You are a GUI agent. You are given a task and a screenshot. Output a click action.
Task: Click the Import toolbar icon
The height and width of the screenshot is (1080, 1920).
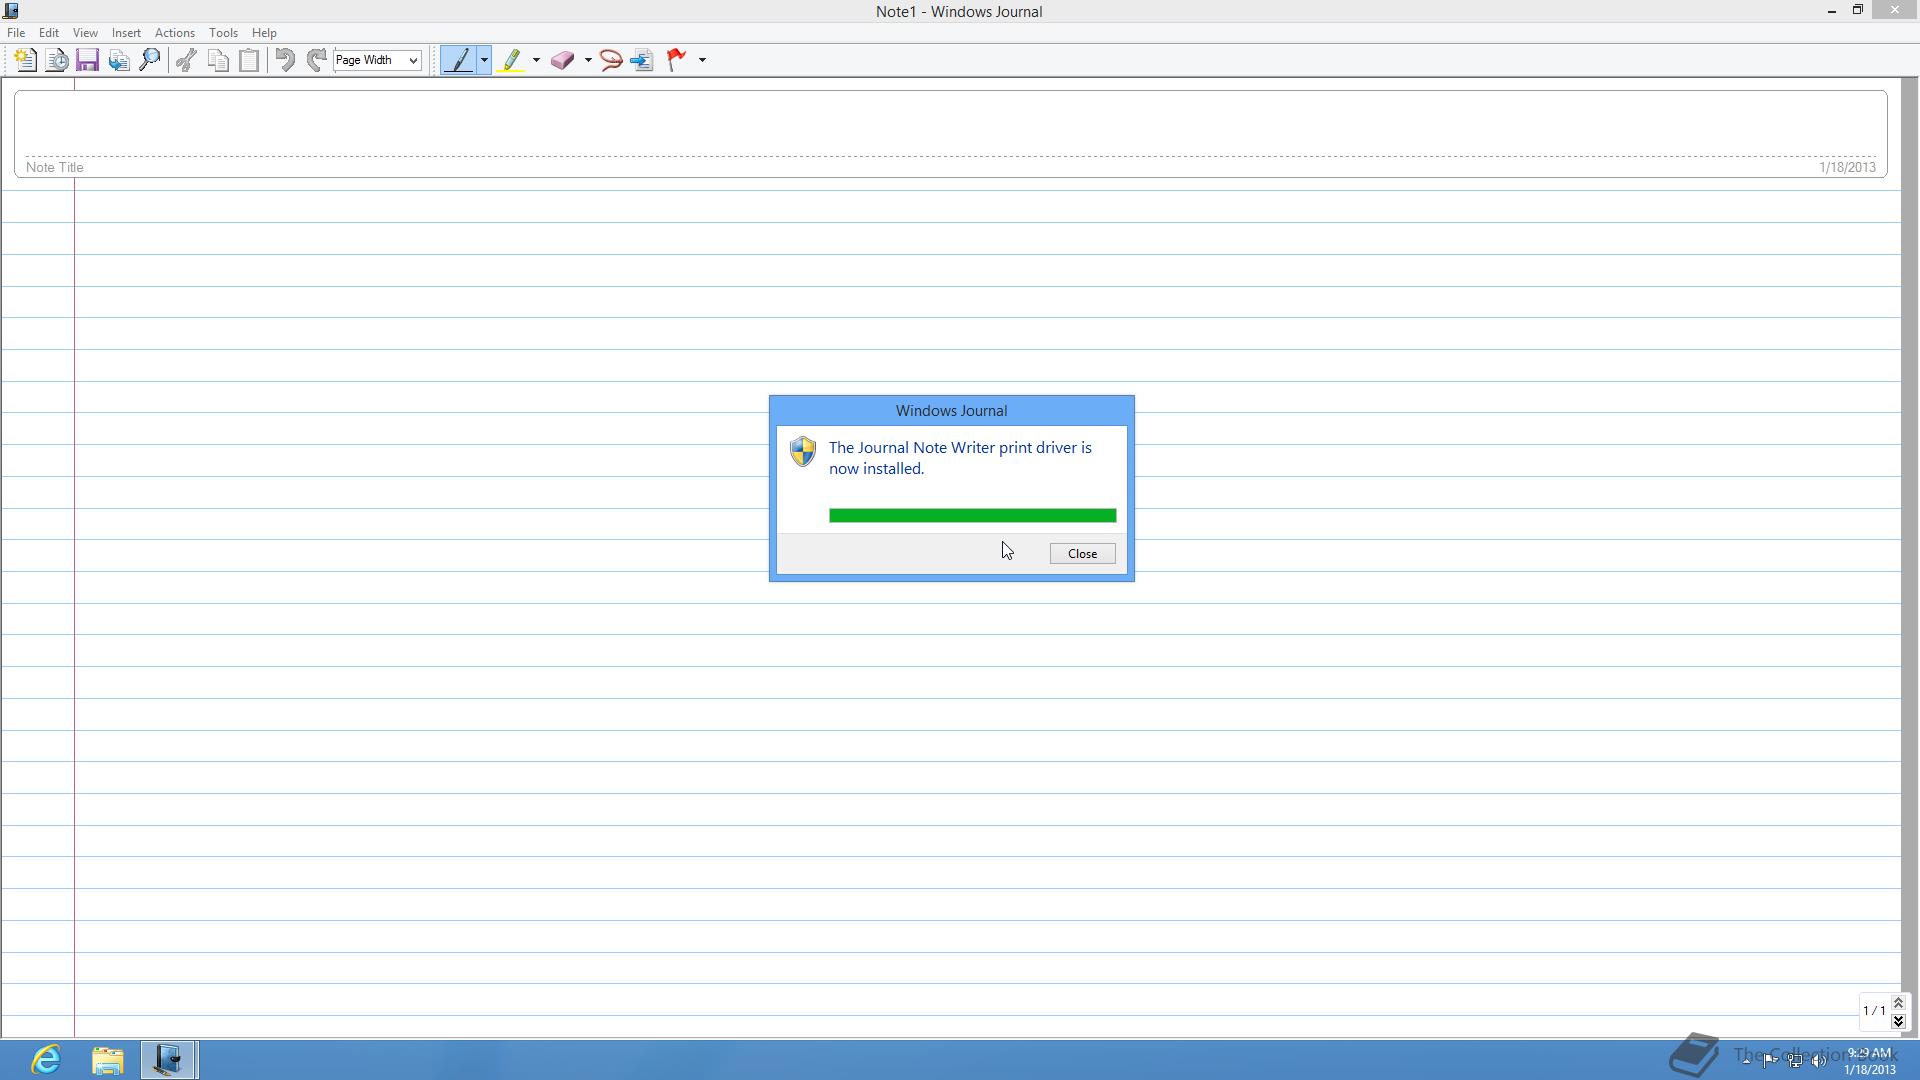[x=119, y=60]
